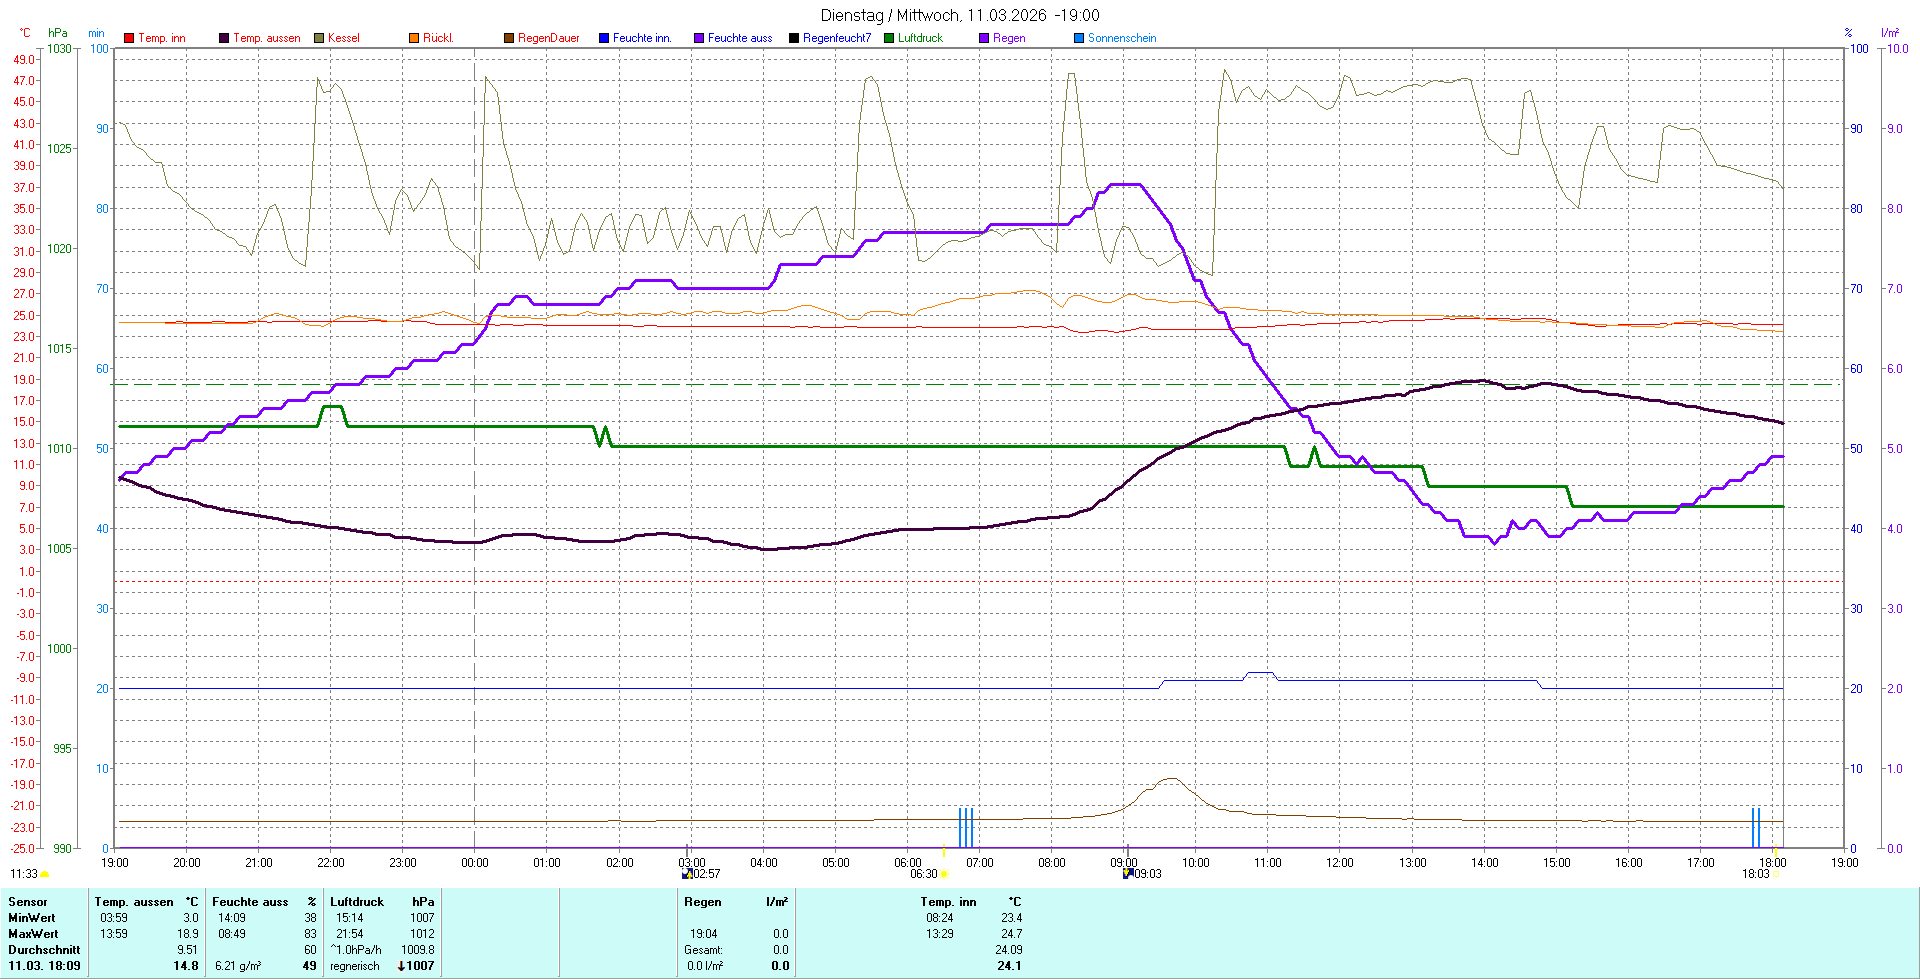Click the olive Kessel legend square
The width and height of the screenshot is (1920, 979).
pos(319,38)
